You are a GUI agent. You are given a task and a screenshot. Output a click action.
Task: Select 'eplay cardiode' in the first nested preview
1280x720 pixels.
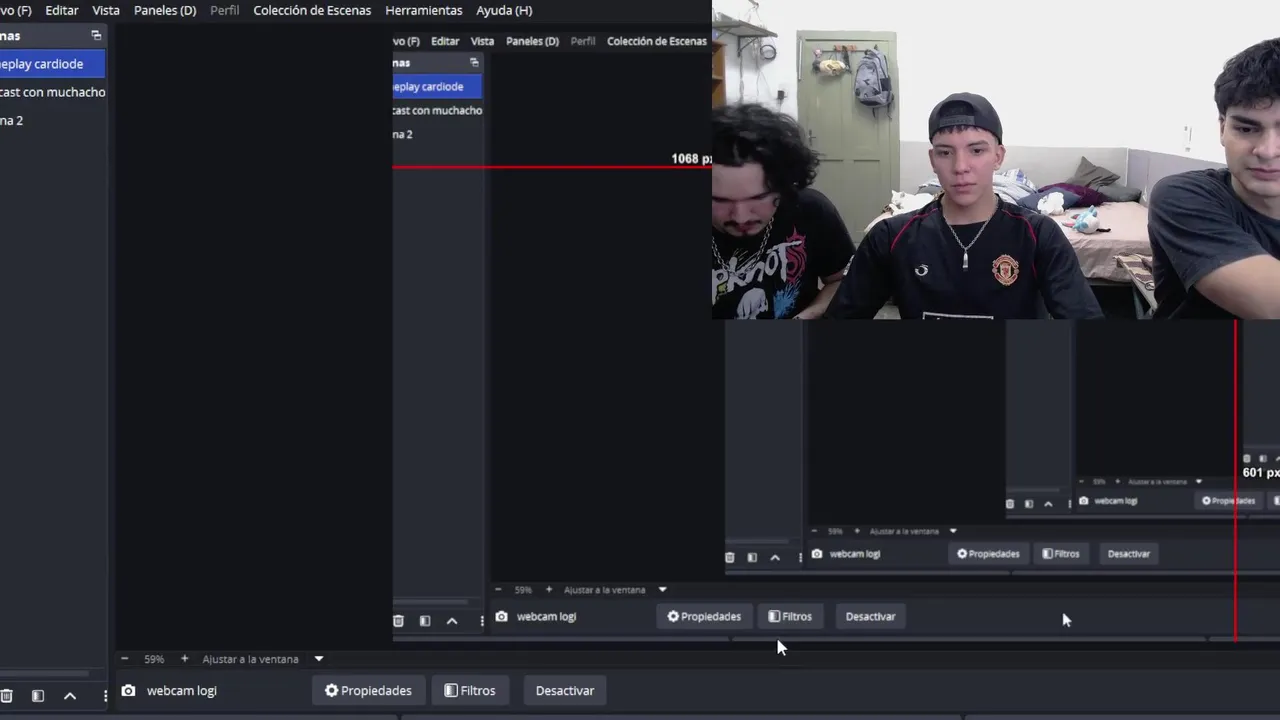(437, 87)
